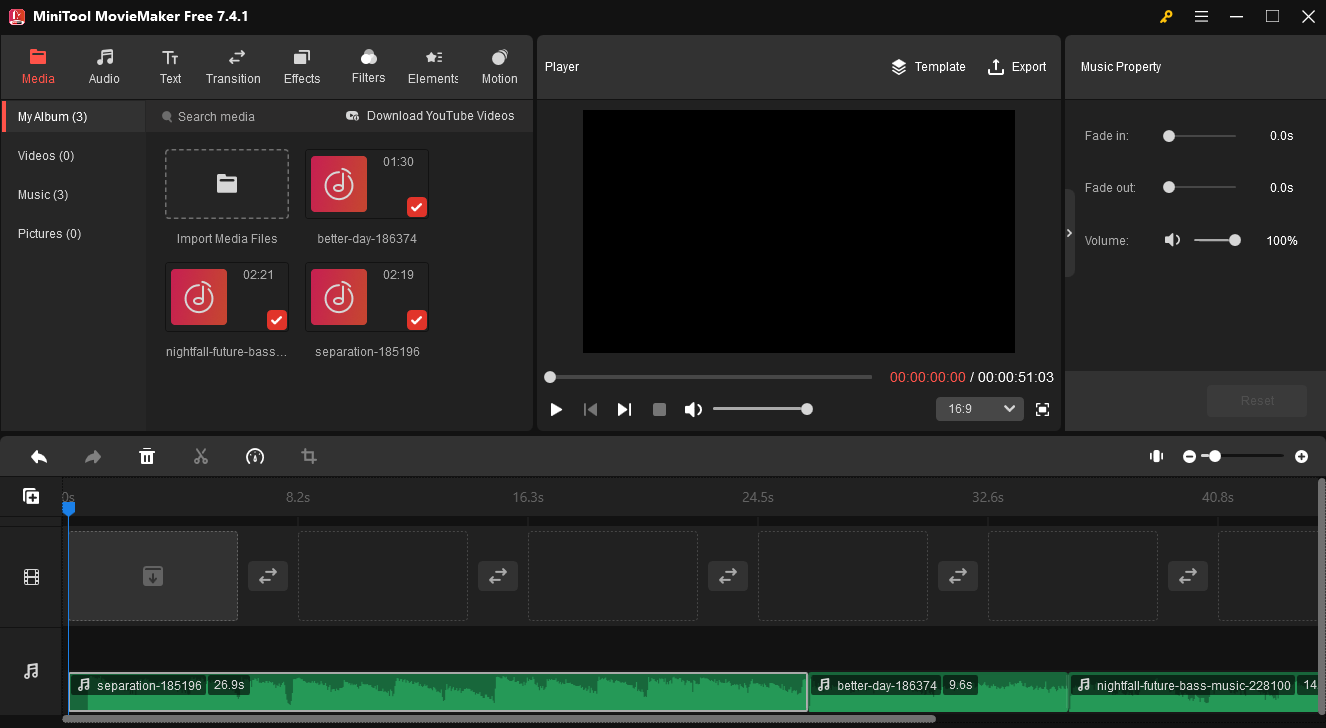This screenshot has width=1326, height=728.
Task: Select better-day-186374 audio clip on timeline
Action: tap(938, 692)
